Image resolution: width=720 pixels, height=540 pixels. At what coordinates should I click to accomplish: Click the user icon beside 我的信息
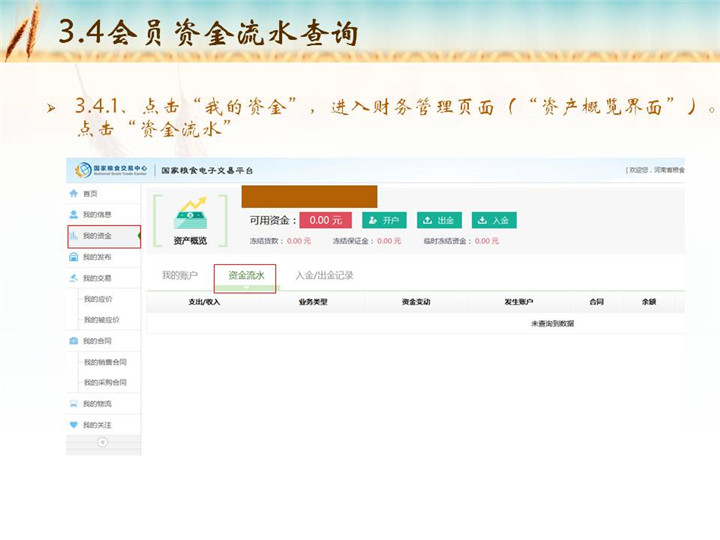click(73, 214)
